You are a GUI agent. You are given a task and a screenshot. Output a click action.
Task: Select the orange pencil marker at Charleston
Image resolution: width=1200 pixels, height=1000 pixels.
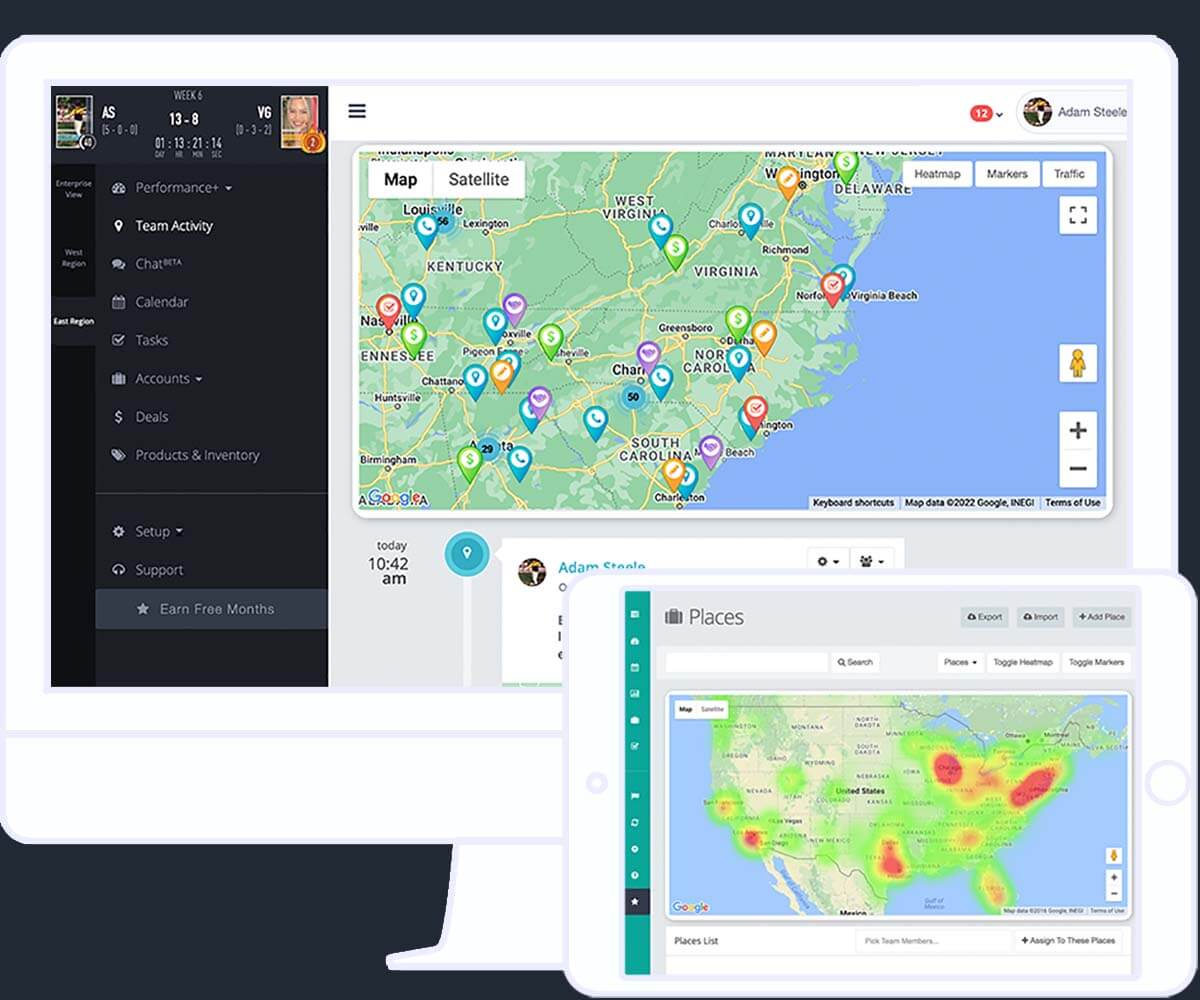click(x=674, y=474)
